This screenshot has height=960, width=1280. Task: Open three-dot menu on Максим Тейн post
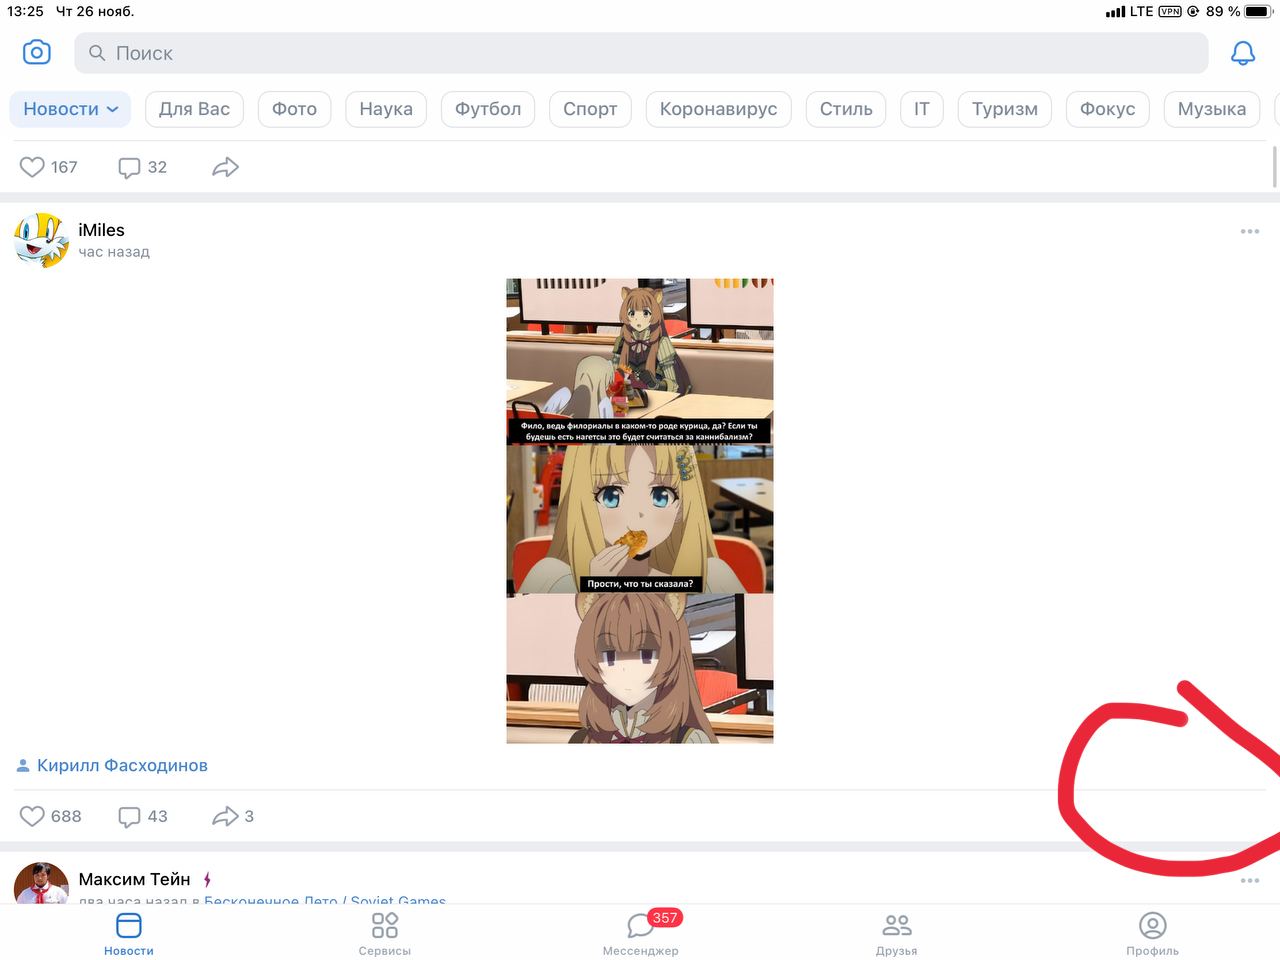pos(1250,881)
